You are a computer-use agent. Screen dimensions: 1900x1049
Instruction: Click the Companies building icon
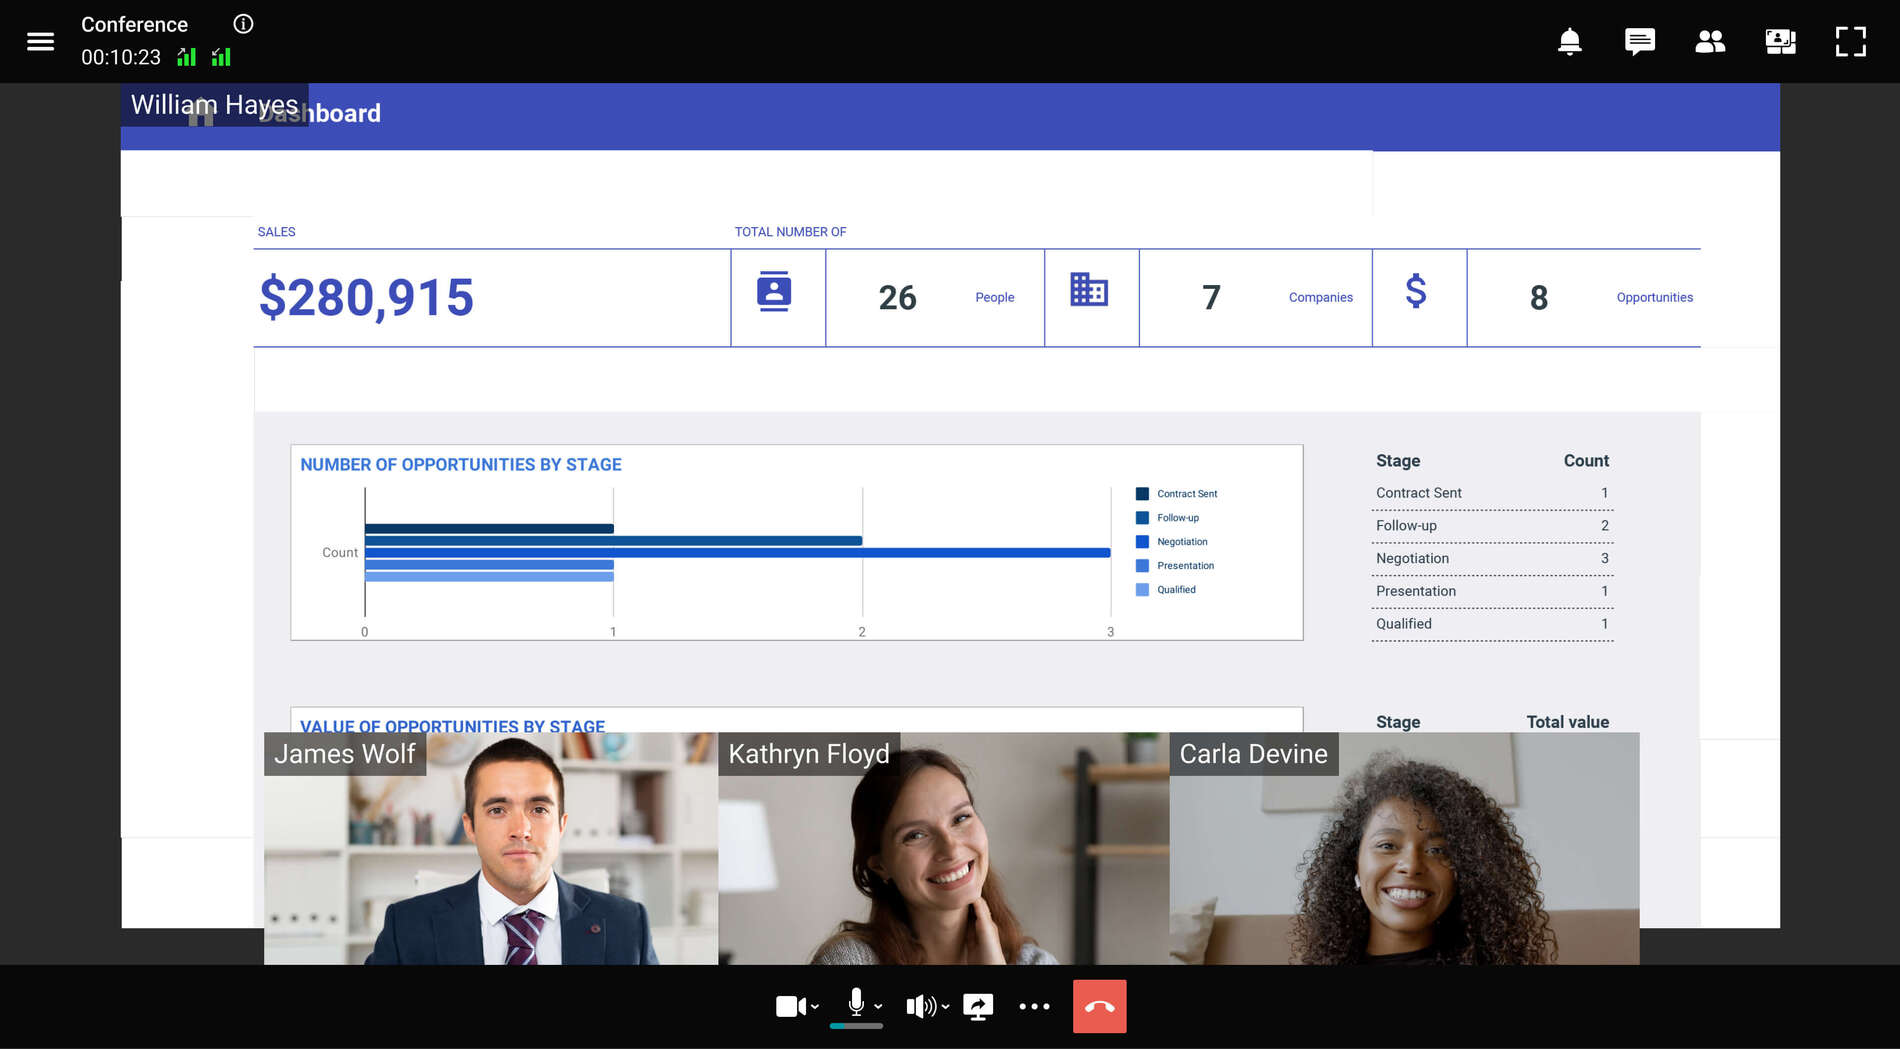(x=1088, y=290)
